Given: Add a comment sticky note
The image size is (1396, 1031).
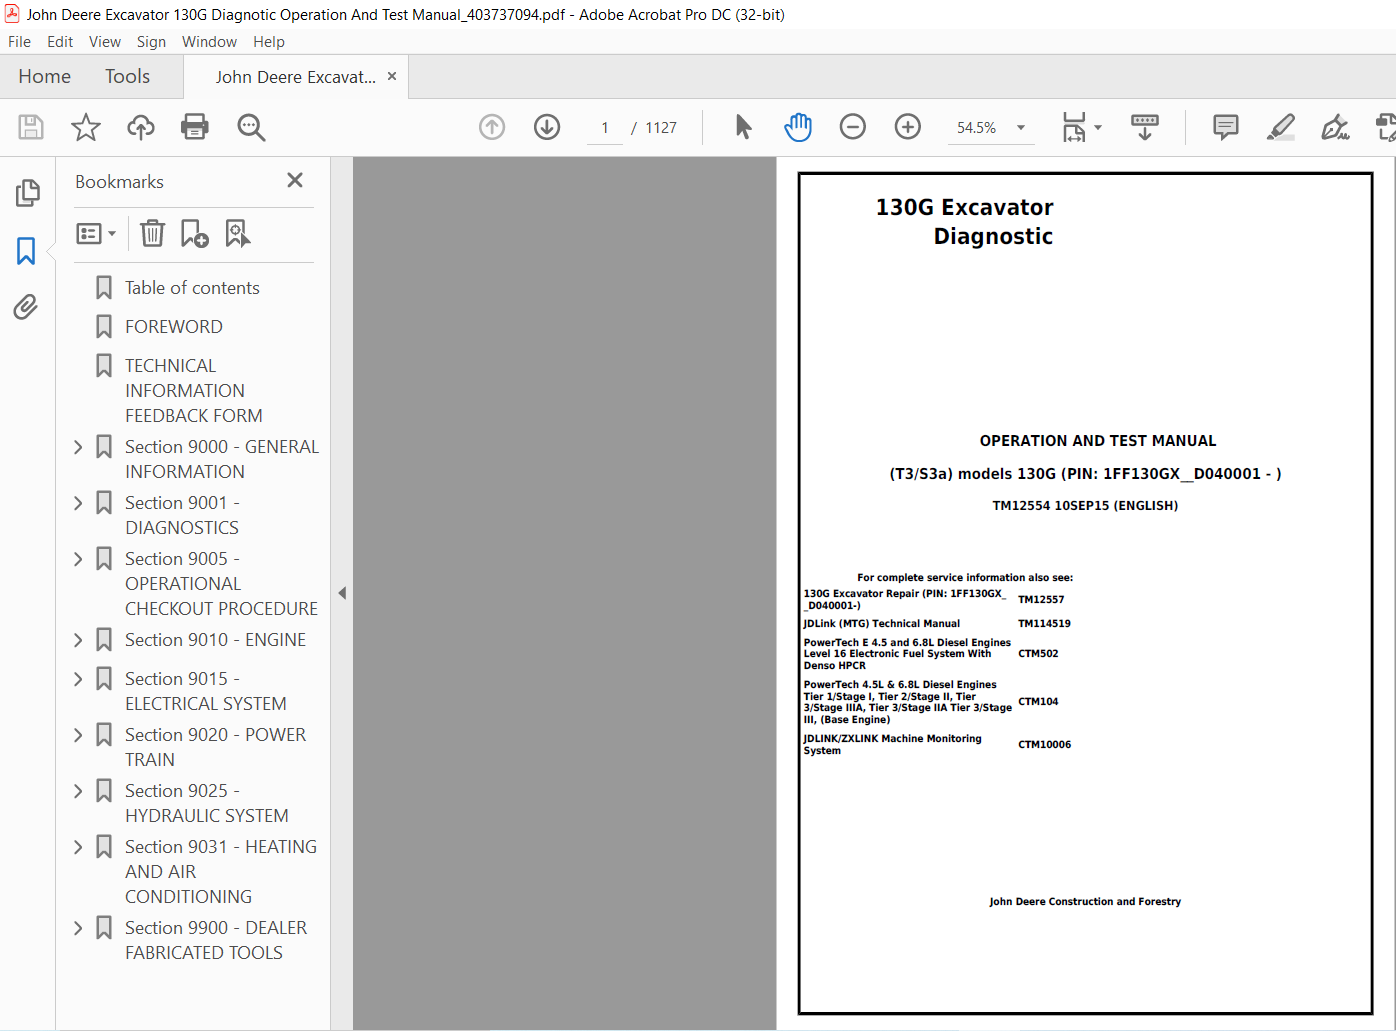Looking at the screenshot, I should tap(1226, 127).
